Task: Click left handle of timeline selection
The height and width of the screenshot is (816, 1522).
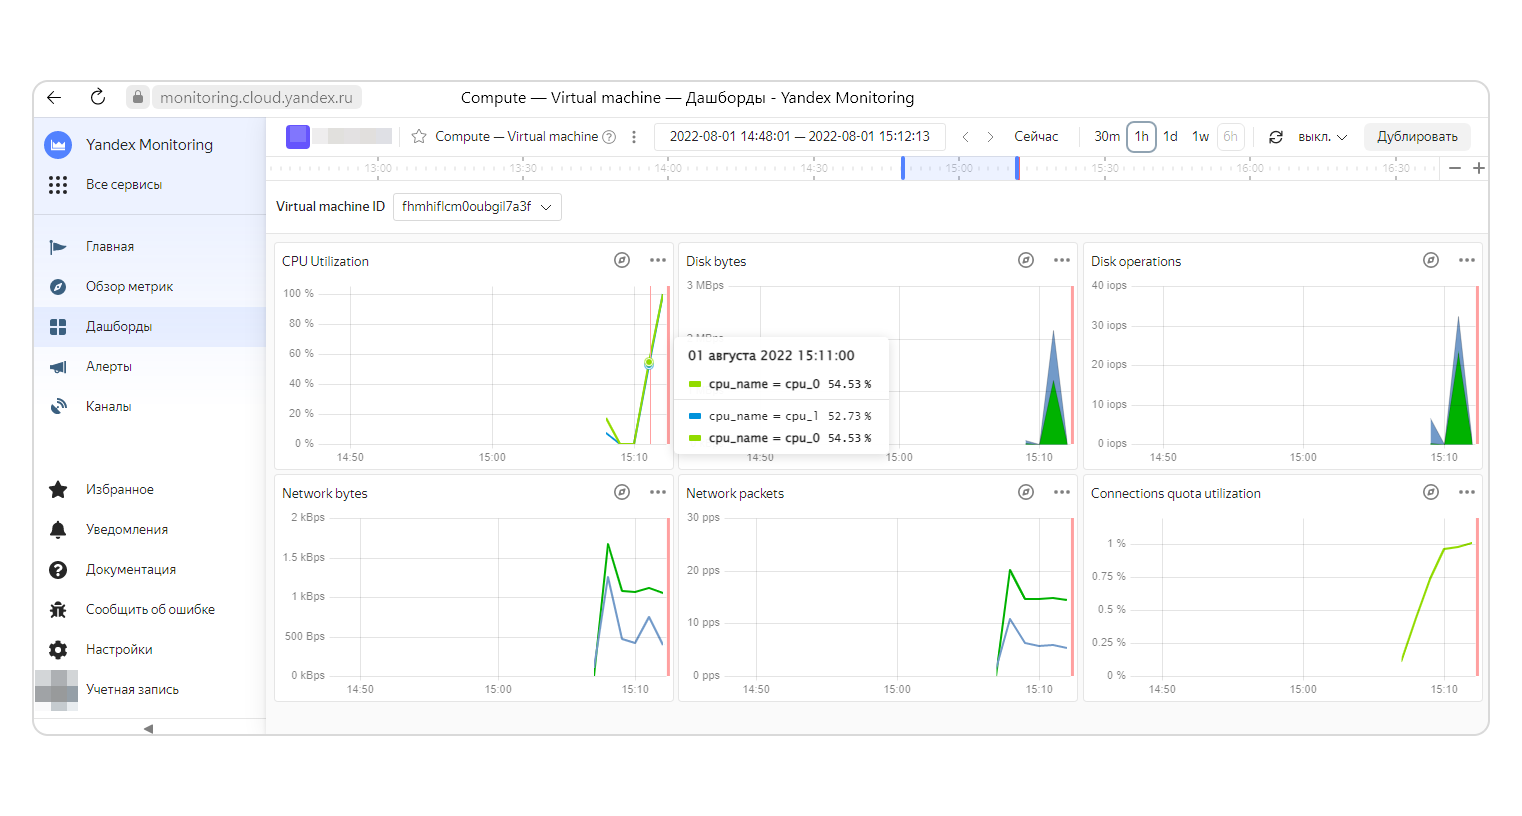Action: pyautogui.click(x=903, y=168)
